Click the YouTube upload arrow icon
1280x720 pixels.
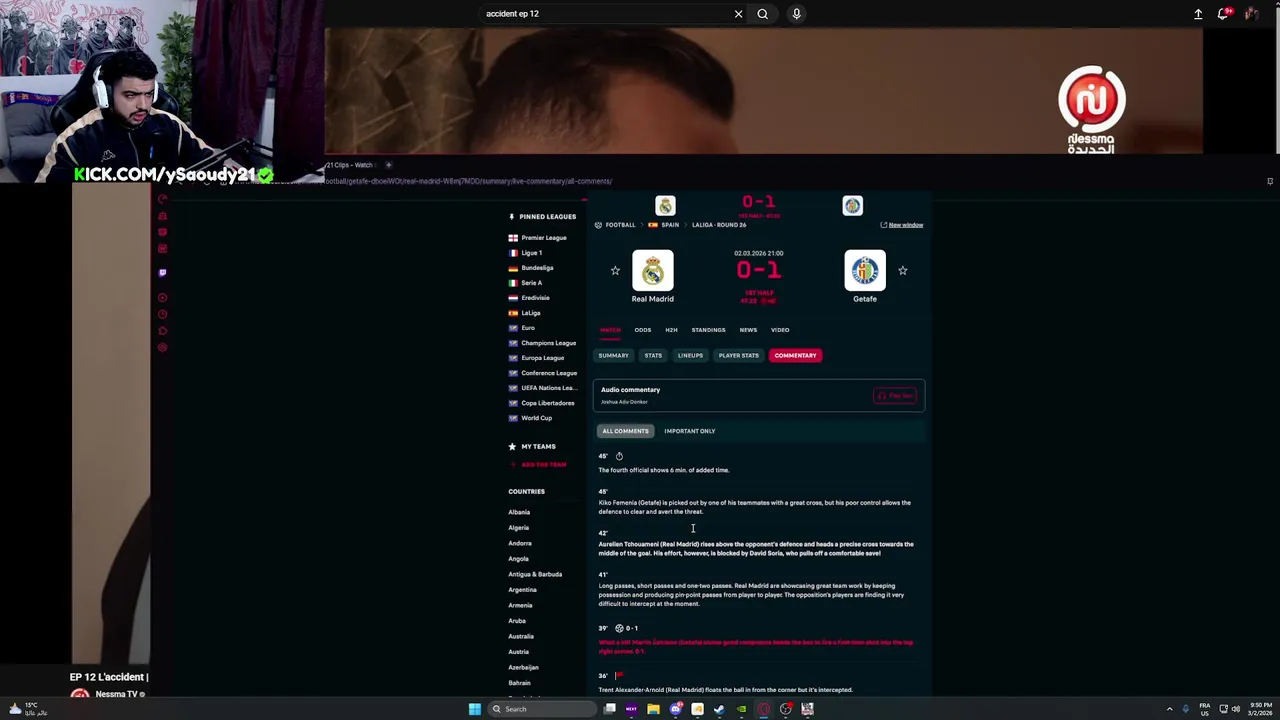point(1198,14)
